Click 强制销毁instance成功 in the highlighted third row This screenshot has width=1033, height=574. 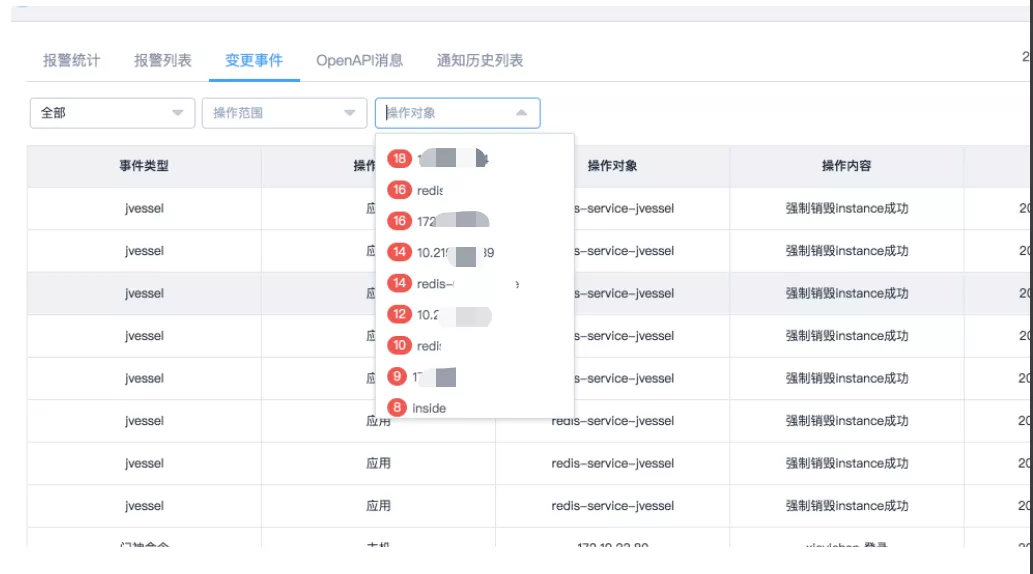(847, 294)
